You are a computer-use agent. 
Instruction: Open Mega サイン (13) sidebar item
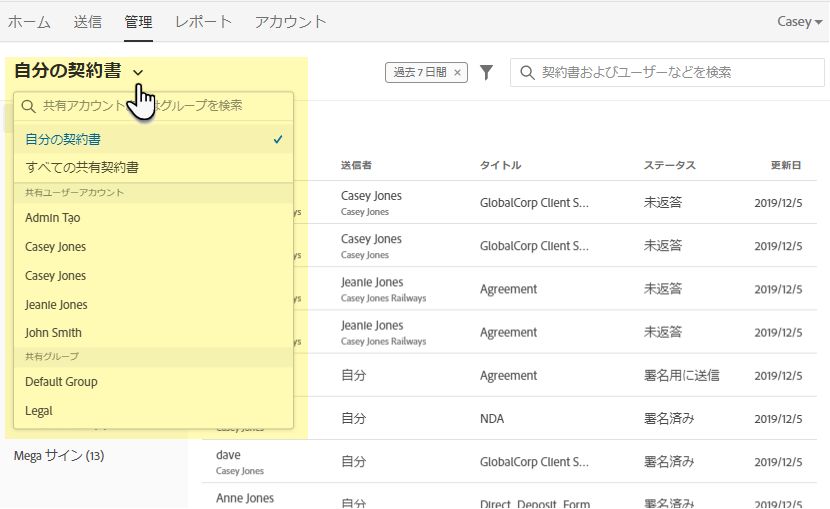coord(59,456)
